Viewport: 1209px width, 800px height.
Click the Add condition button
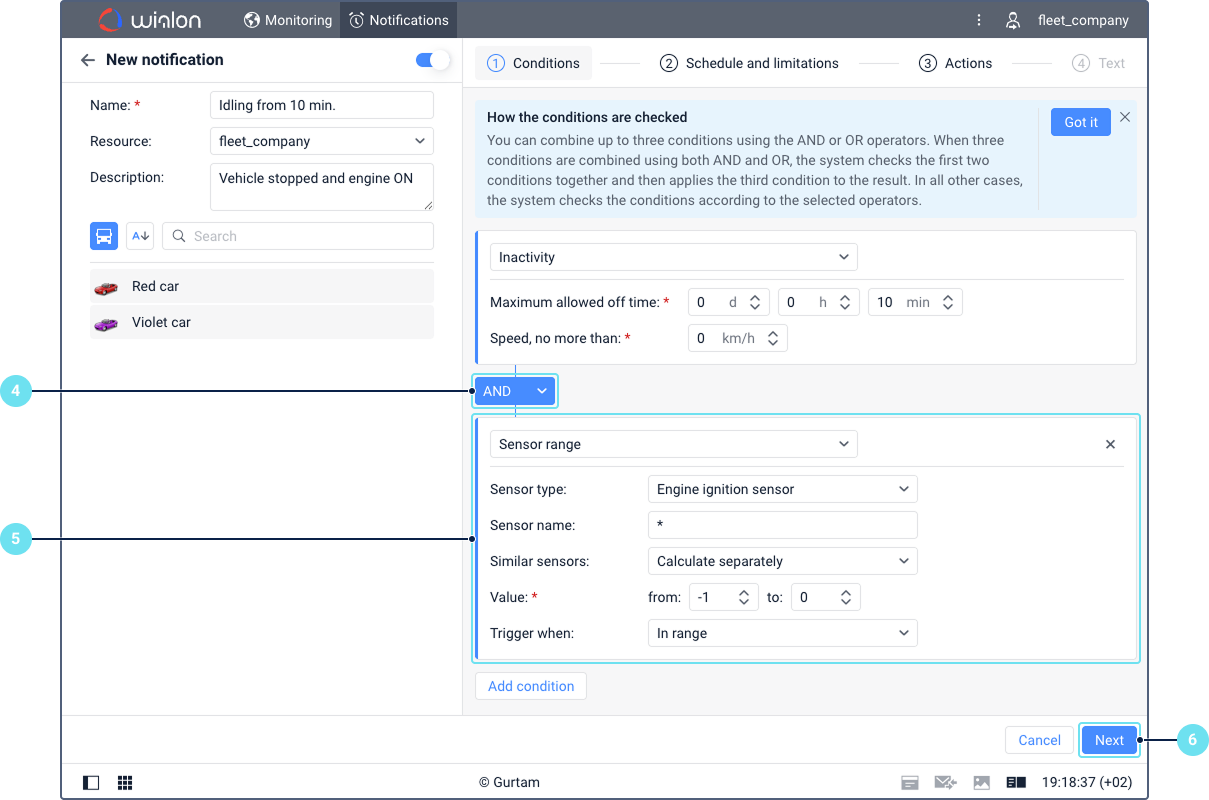531,686
